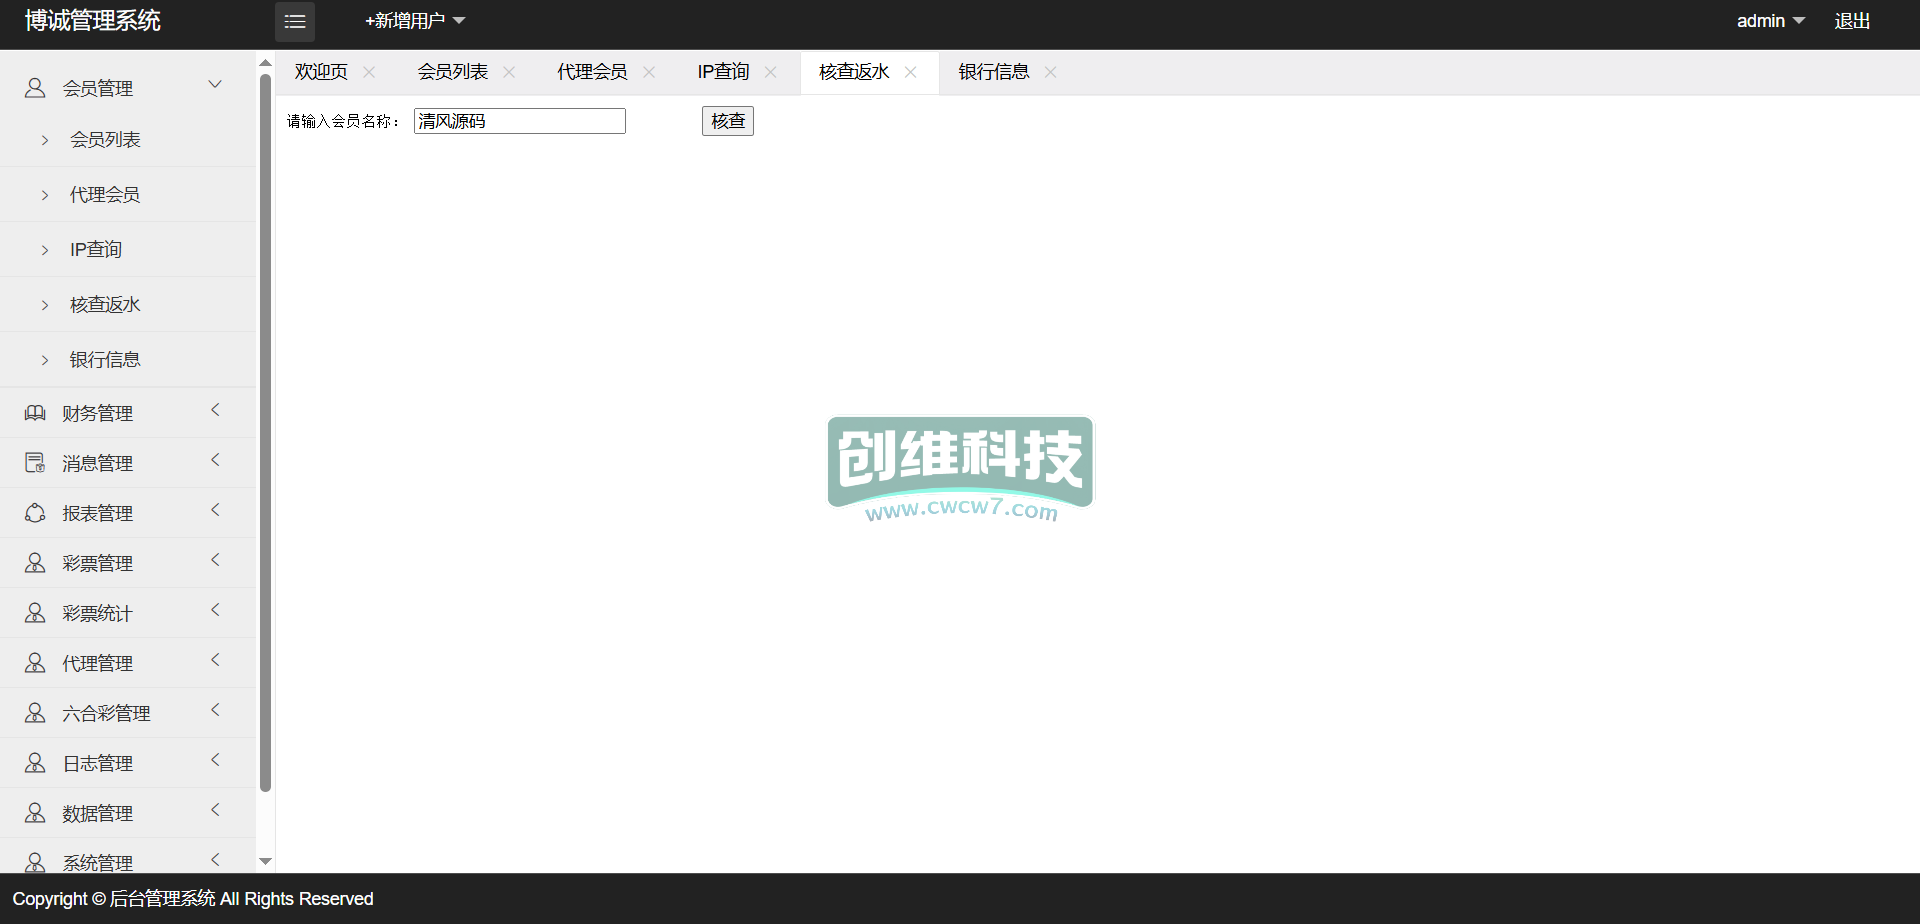
Task: Expand the 六合彩管理 menu chevron
Action: [215, 710]
